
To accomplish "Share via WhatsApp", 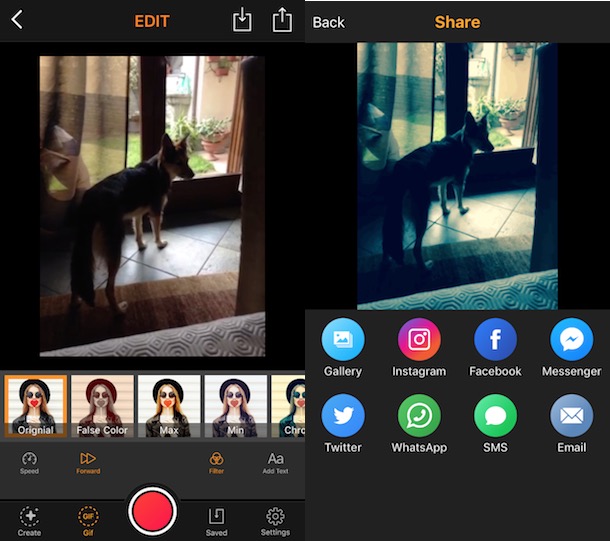I will (419, 424).
